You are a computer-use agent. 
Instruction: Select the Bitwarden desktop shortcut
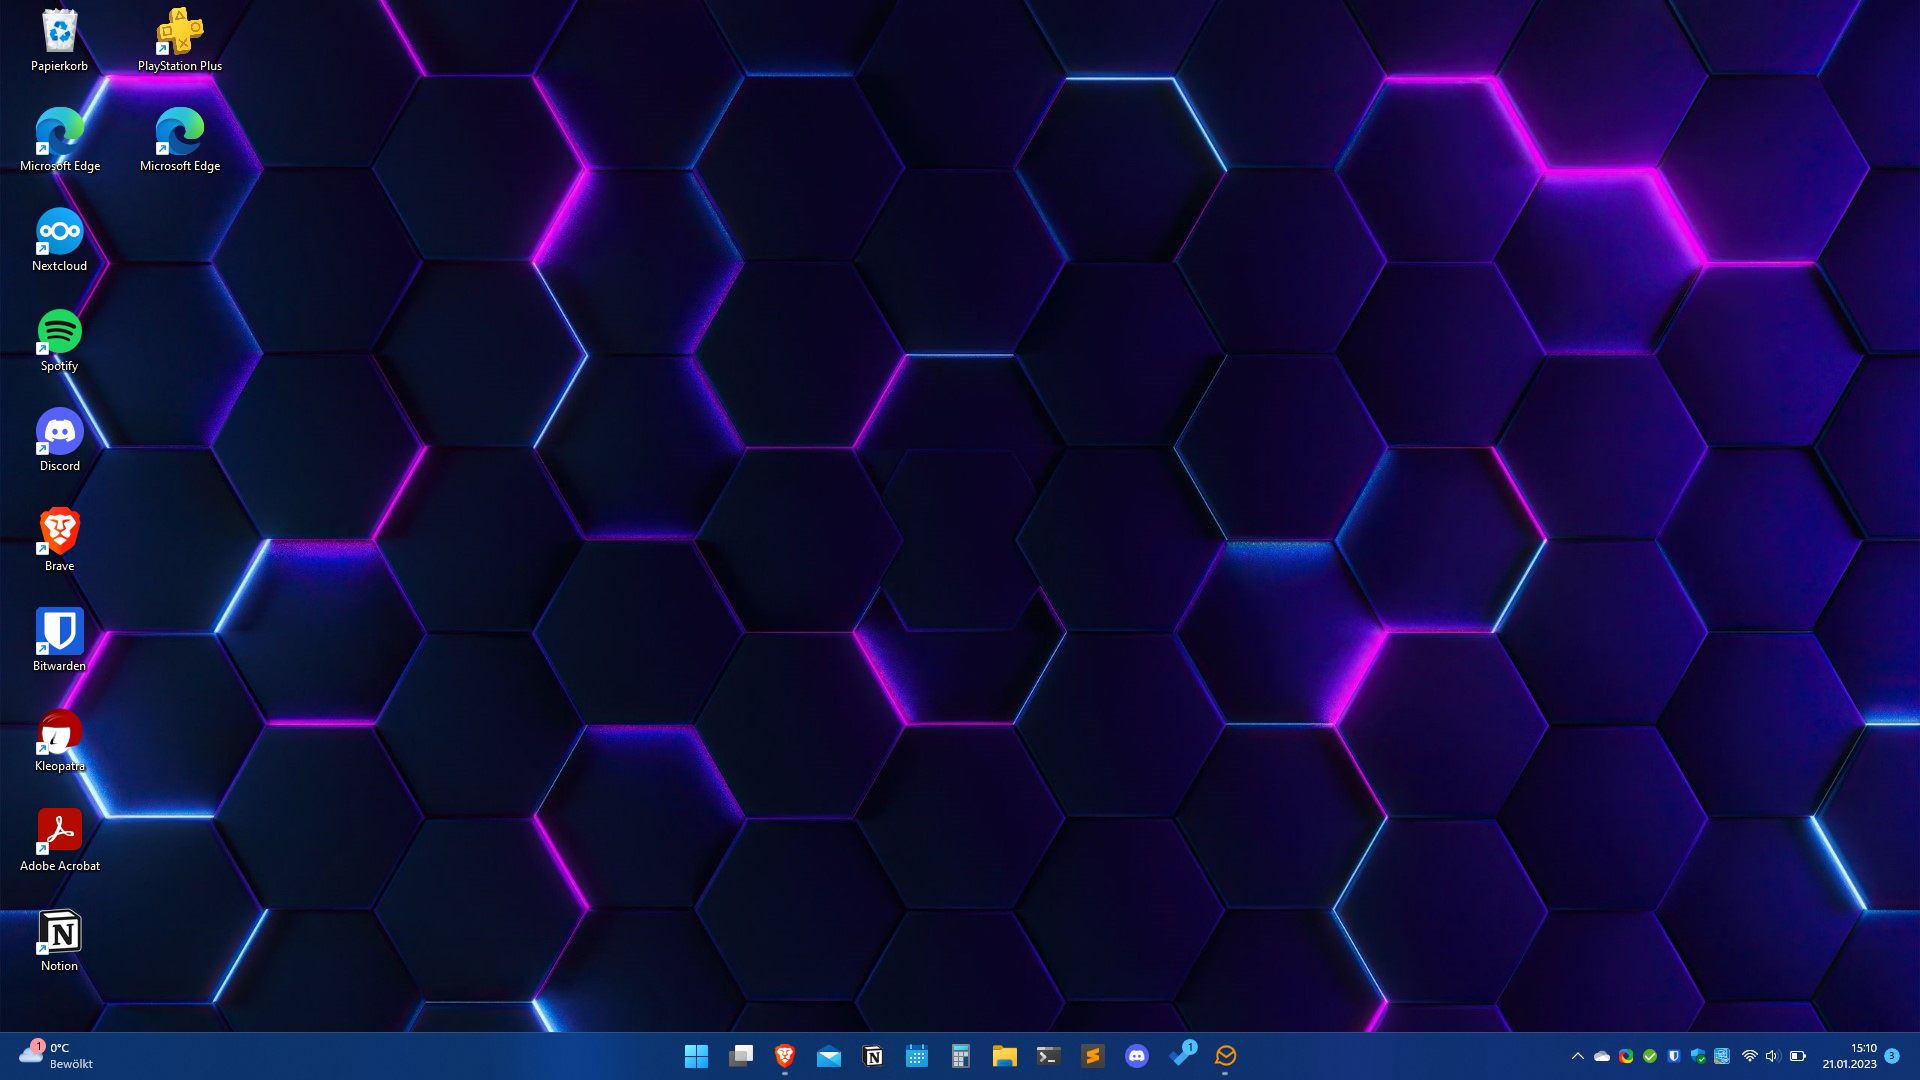click(x=60, y=640)
